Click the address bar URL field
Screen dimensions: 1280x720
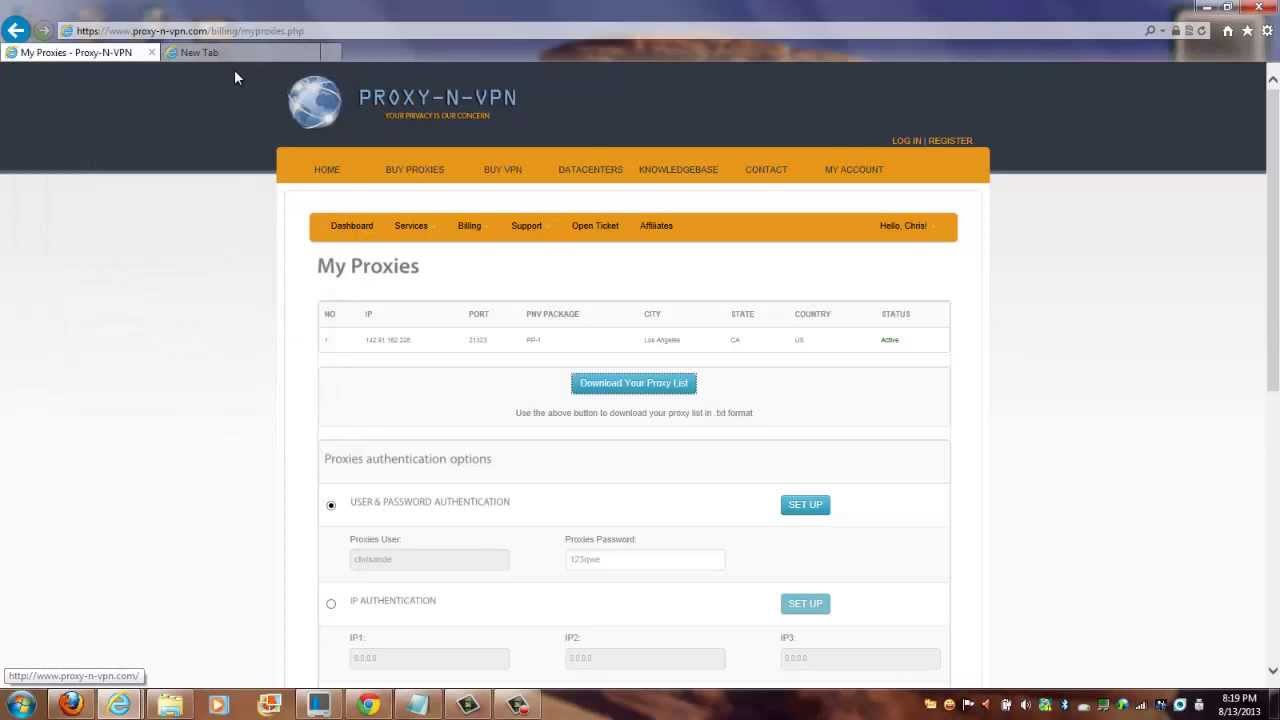pyautogui.click(x=600, y=31)
